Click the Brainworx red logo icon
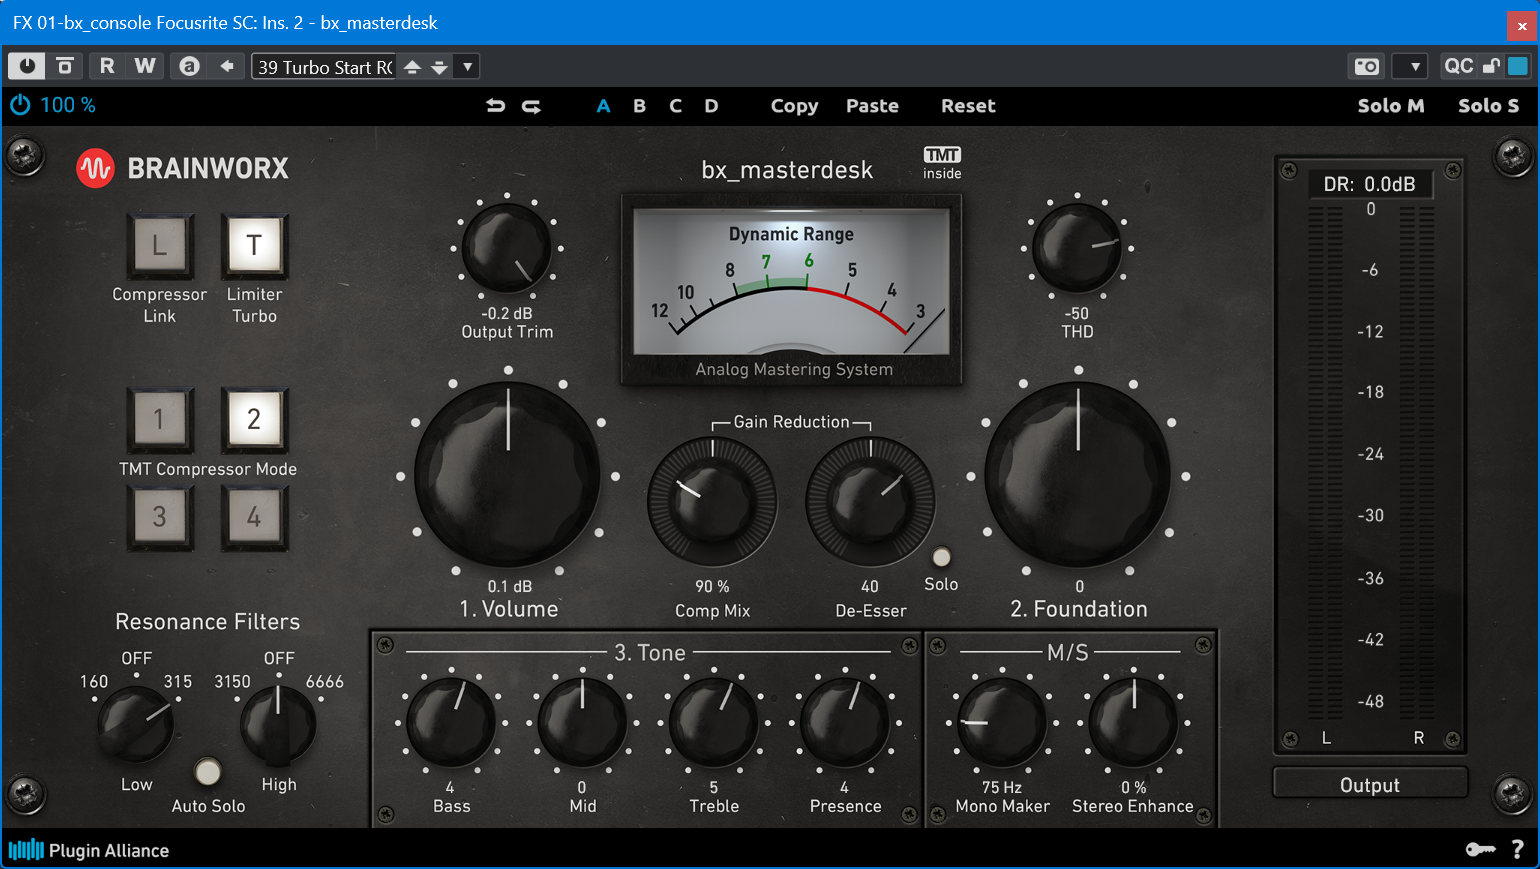 96,168
